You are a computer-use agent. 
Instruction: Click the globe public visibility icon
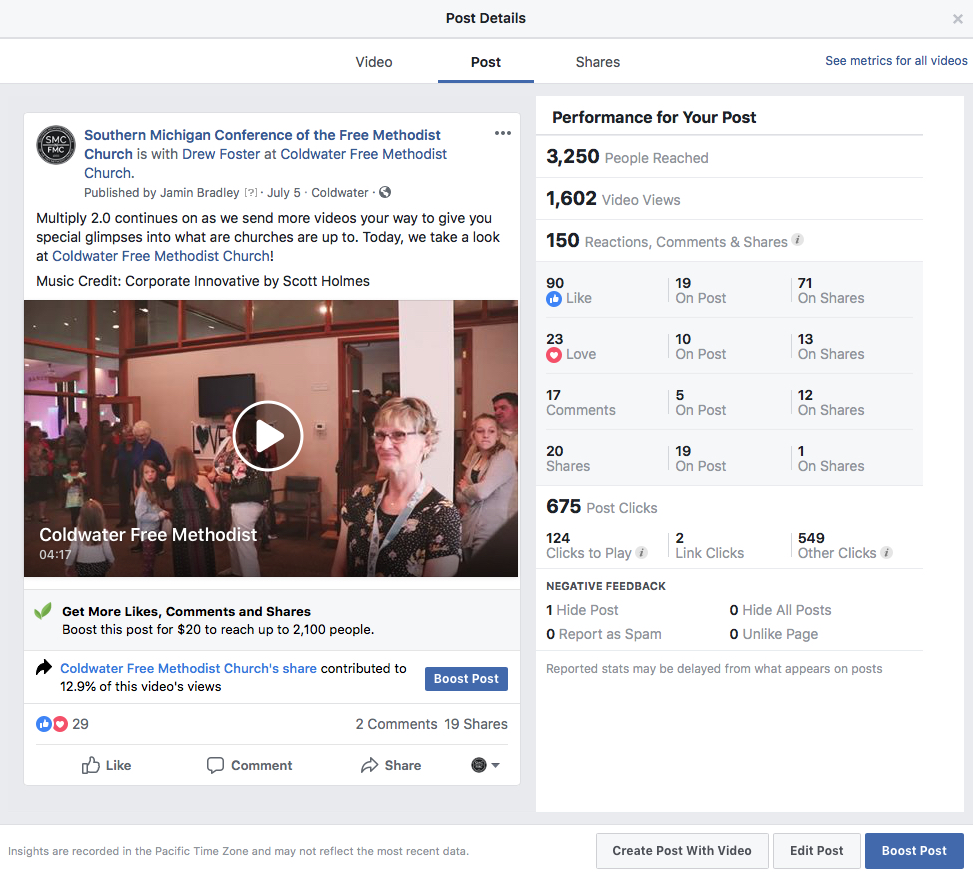[385, 192]
